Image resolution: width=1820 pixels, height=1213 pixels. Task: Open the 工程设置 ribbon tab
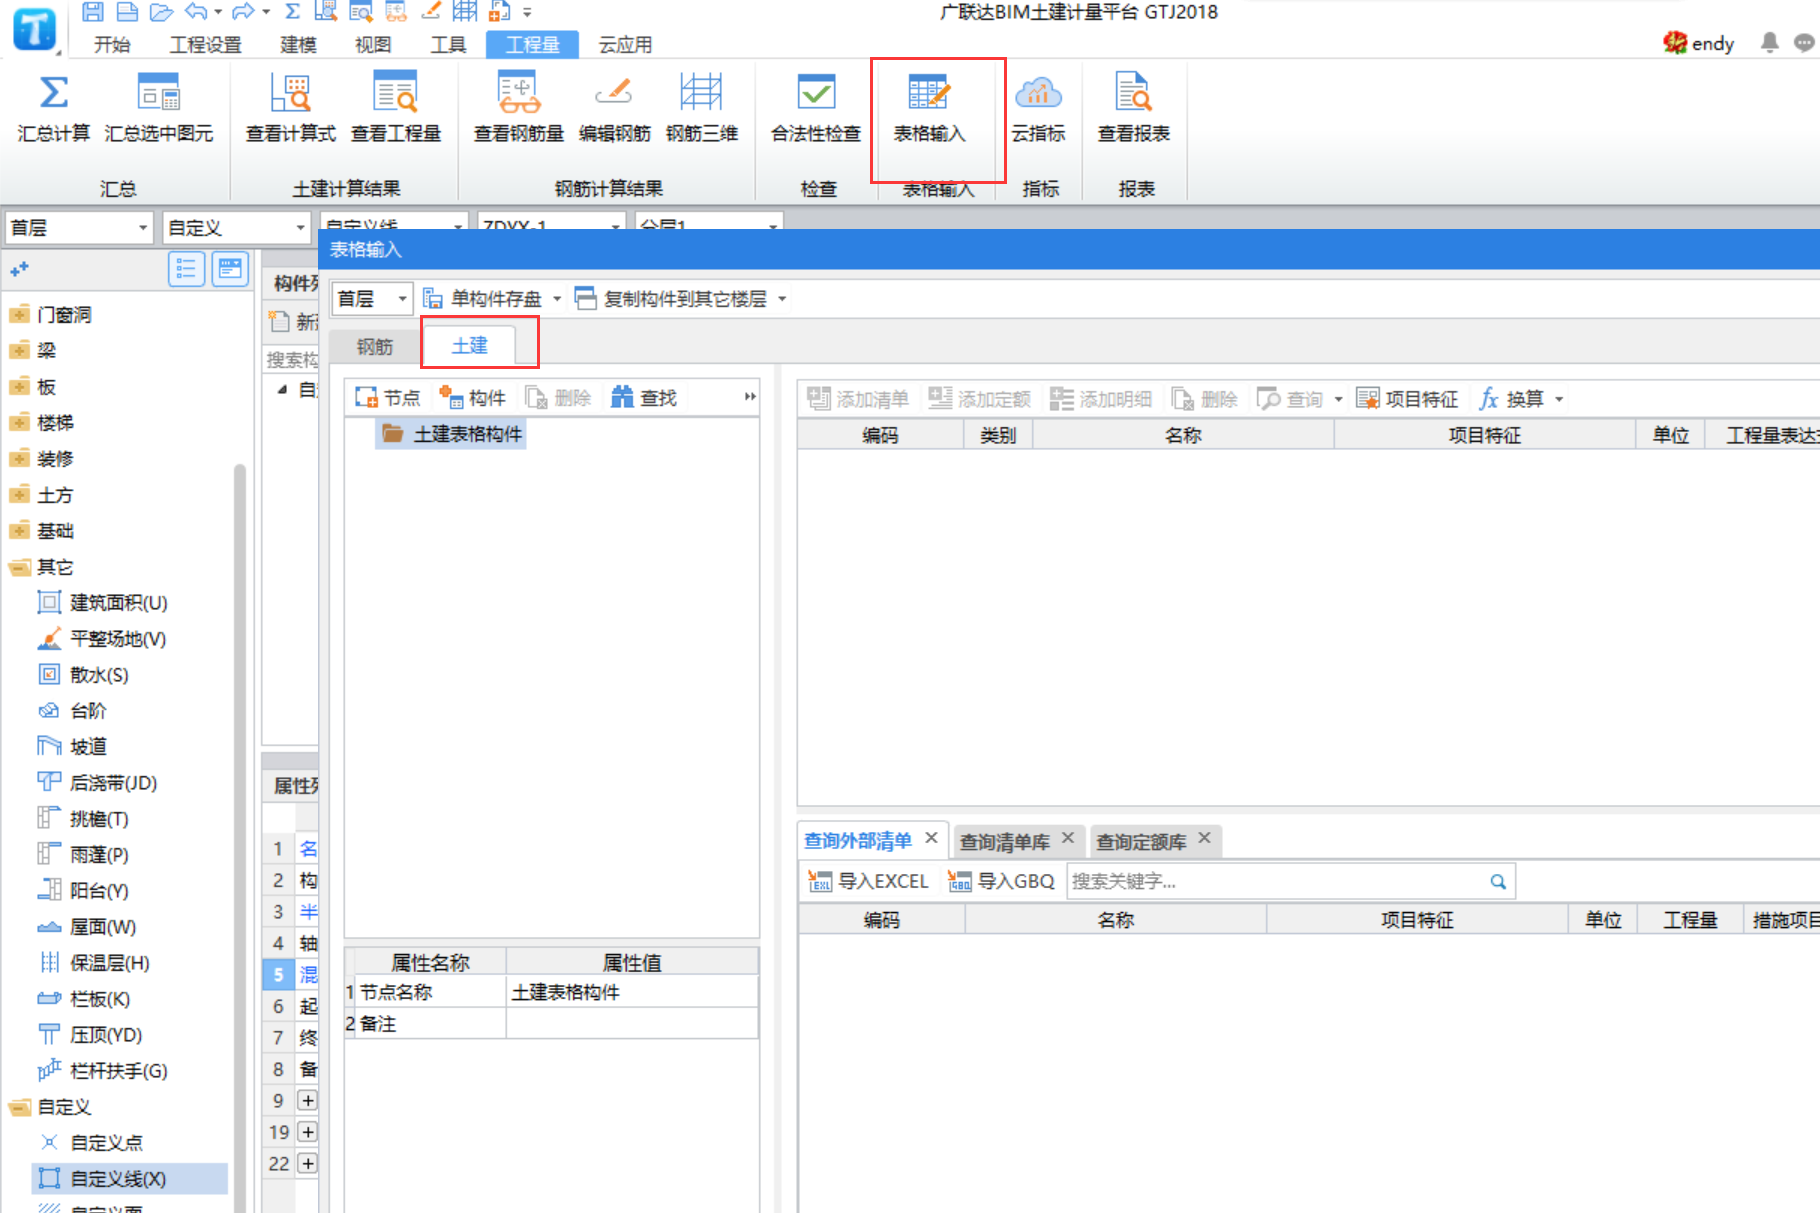205,44
